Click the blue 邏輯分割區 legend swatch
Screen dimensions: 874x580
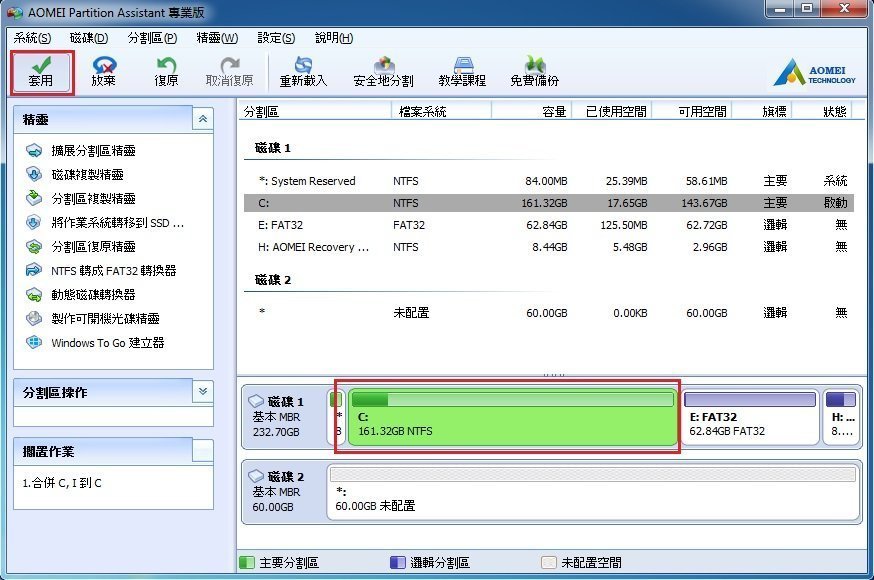(397, 563)
